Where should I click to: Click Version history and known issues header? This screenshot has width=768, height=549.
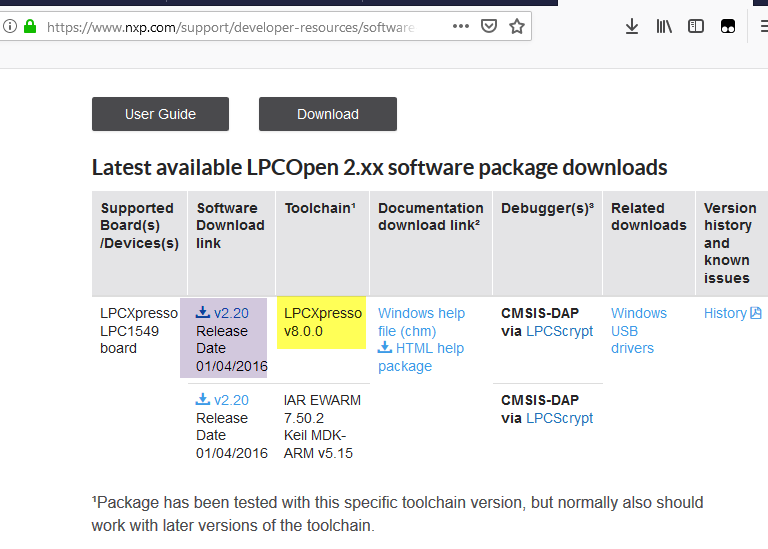732,243
